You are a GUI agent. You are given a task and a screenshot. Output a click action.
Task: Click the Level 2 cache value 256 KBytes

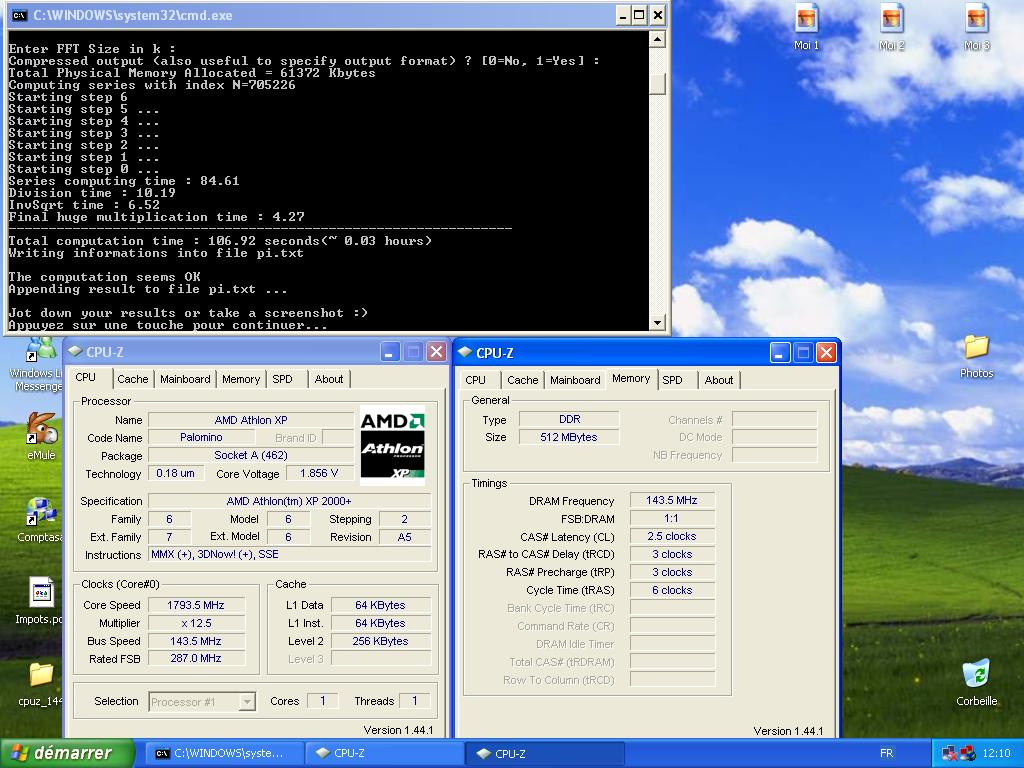380,641
